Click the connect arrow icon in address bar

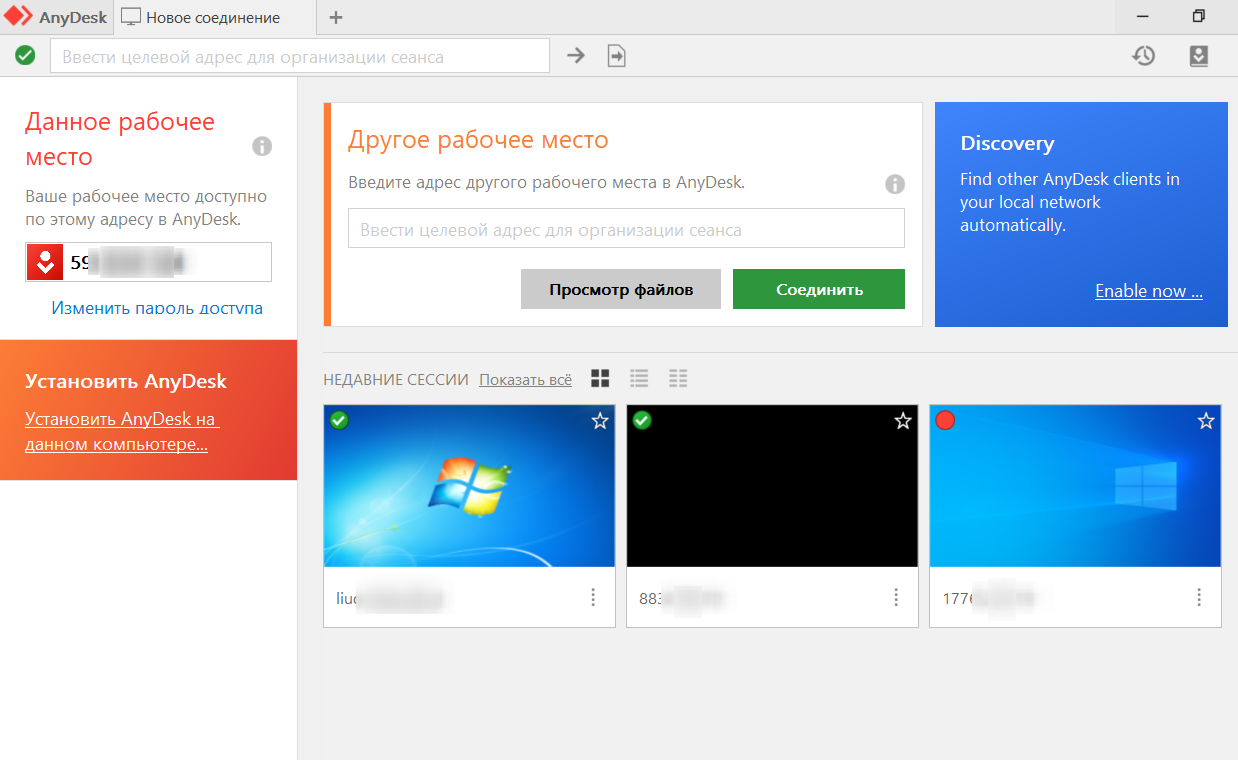(576, 56)
